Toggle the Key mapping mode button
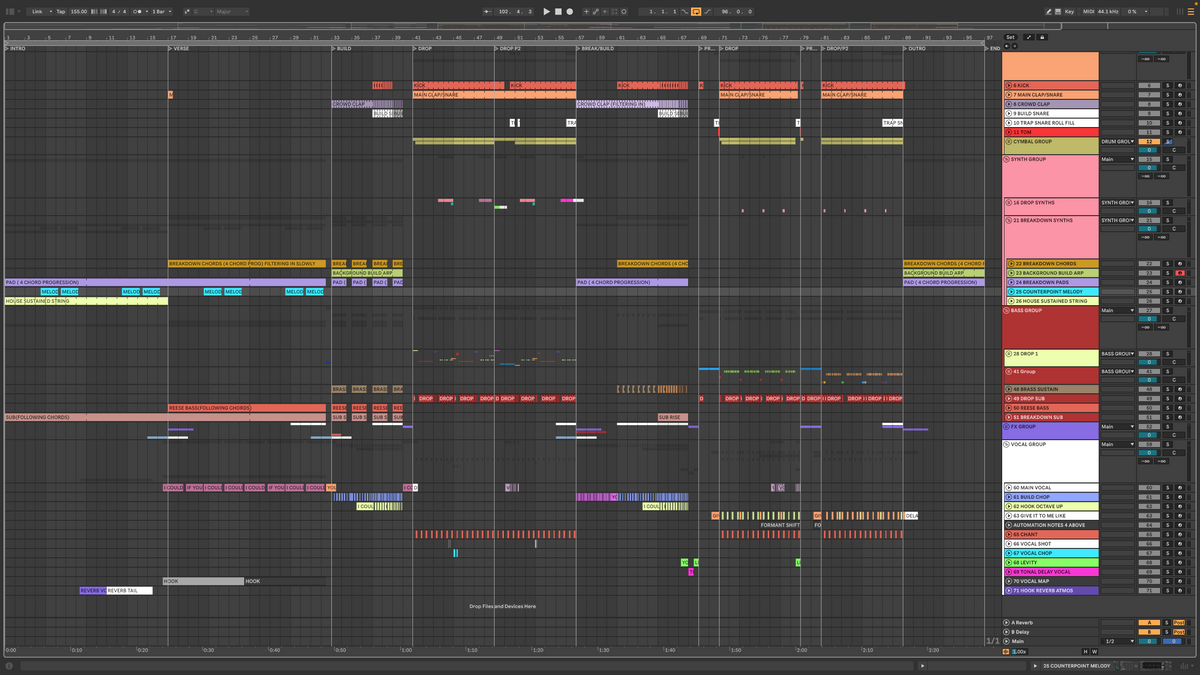Viewport: 1200px width, 675px height. (x=1069, y=11)
